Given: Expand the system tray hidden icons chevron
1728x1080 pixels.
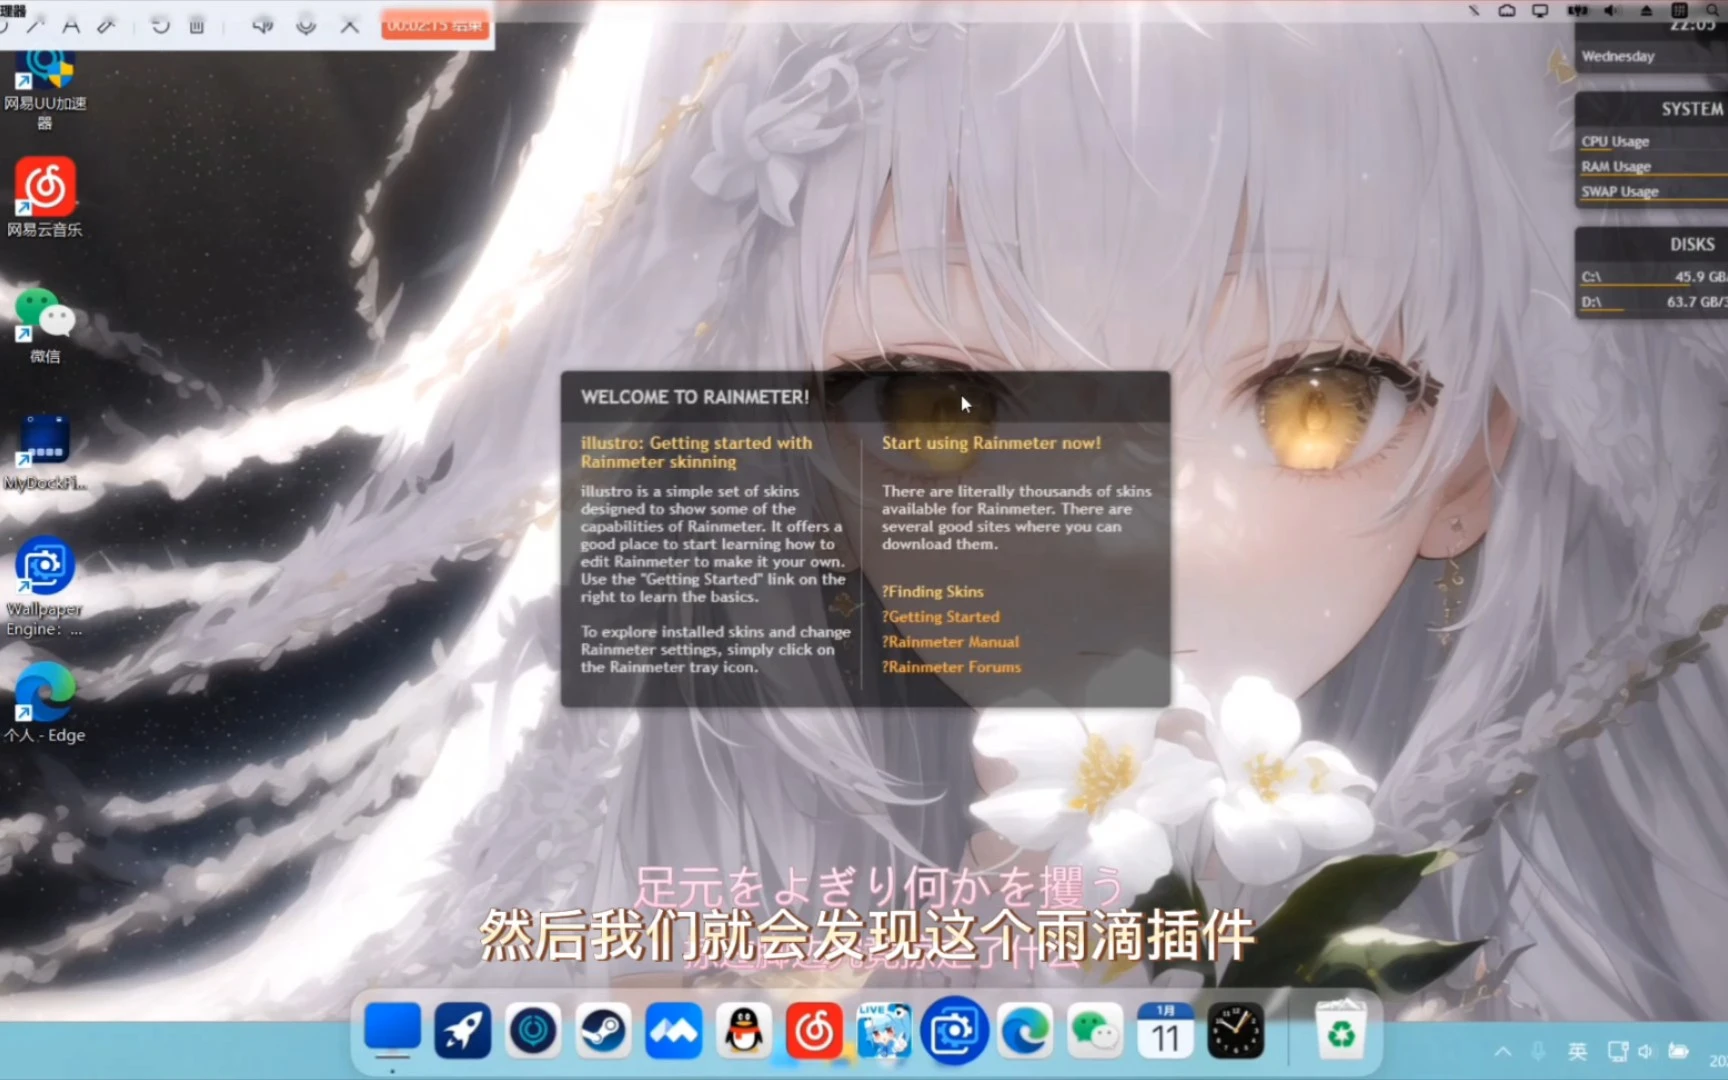Looking at the screenshot, I should point(1503,1051).
